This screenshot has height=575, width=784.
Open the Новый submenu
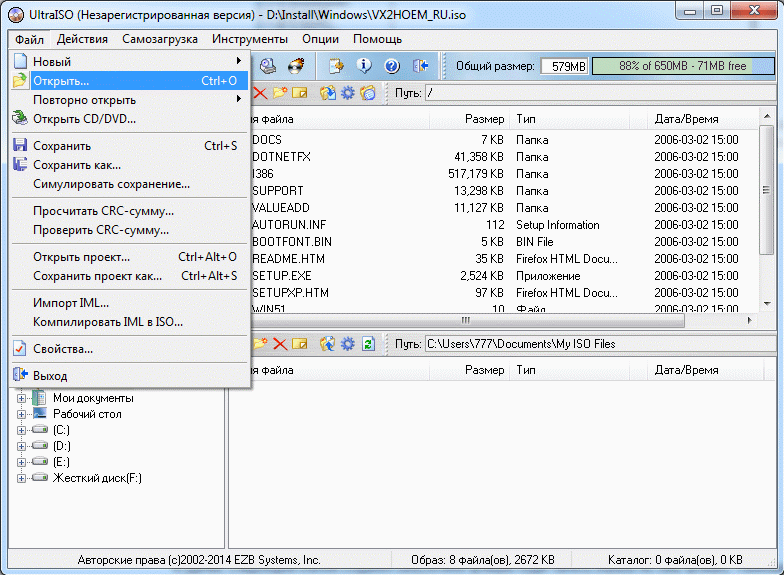pyautogui.click(x=129, y=62)
